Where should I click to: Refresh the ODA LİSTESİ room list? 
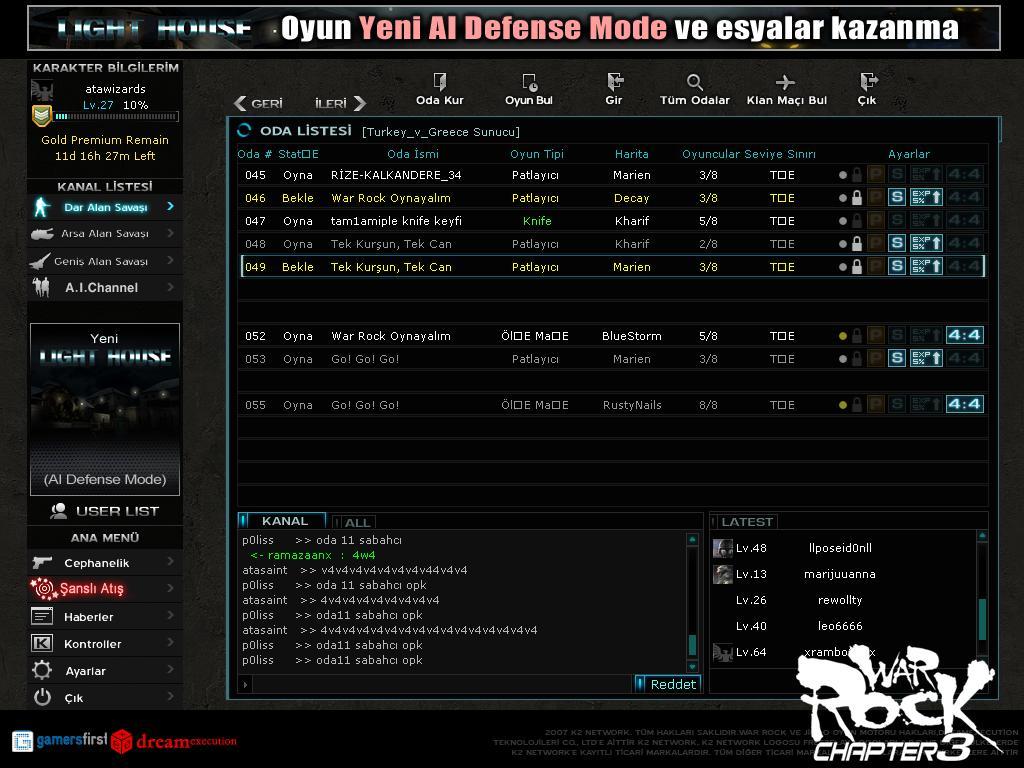click(244, 131)
